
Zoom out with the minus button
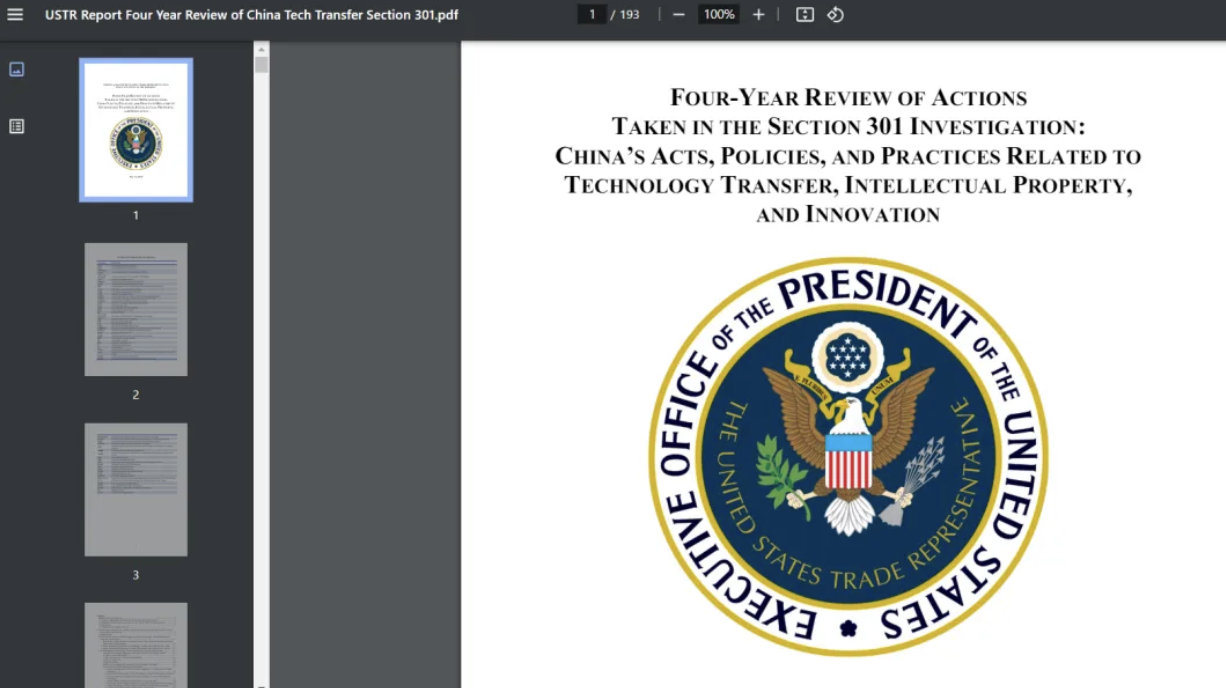click(x=679, y=14)
